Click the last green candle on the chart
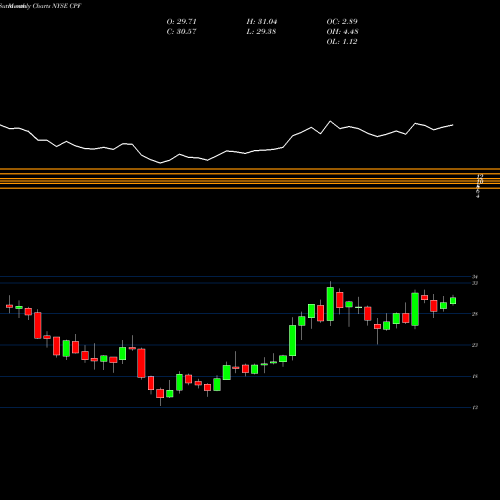This screenshot has height=500, width=500. [453, 301]
